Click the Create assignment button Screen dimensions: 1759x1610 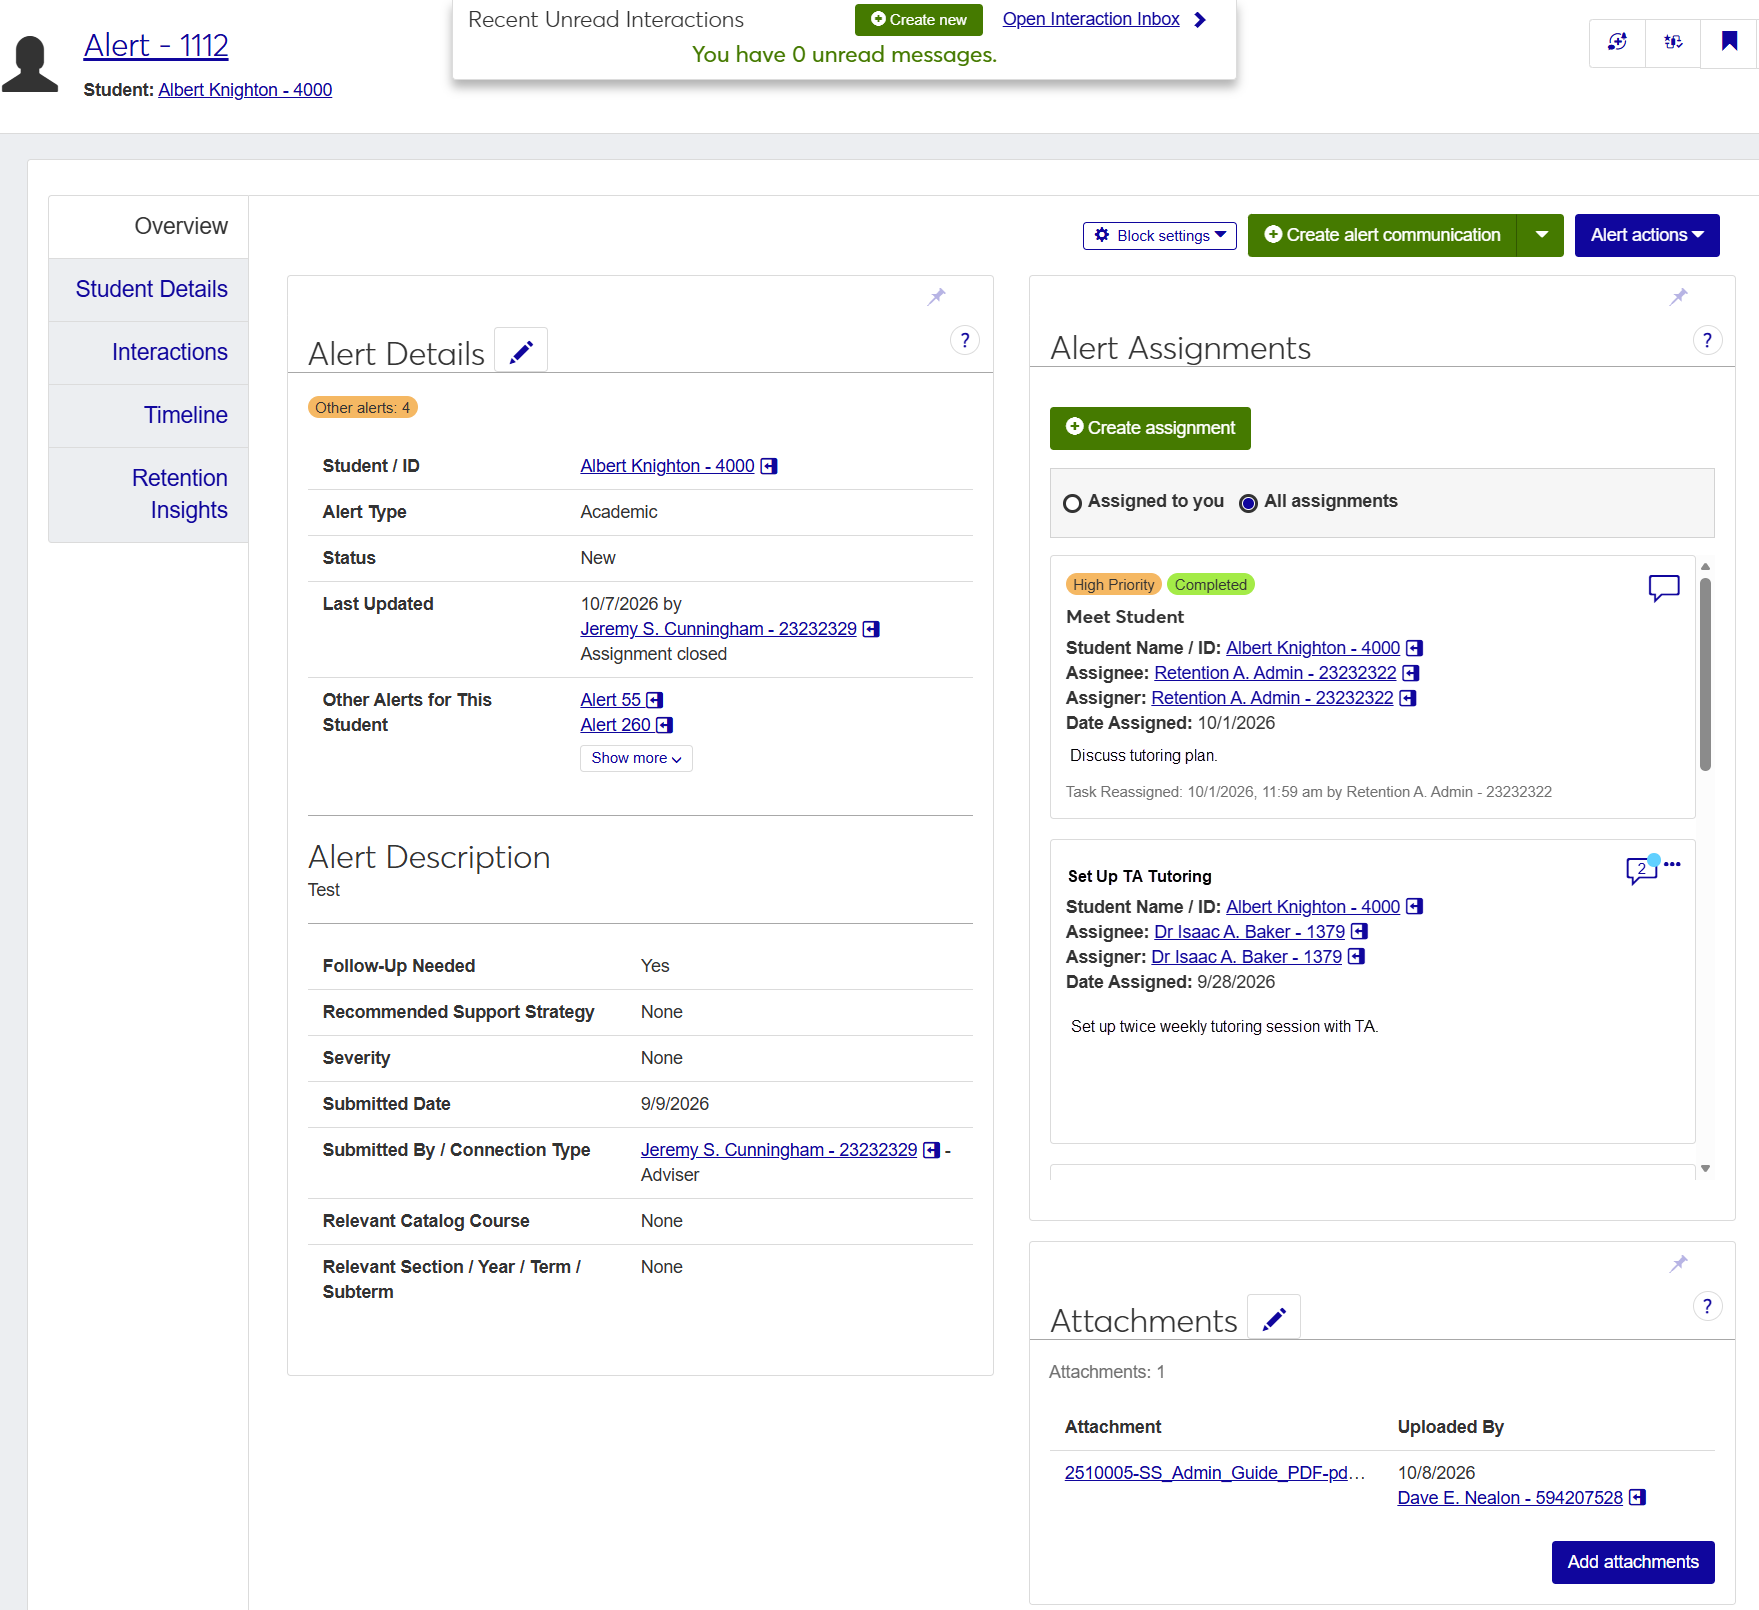pos(1150,428)
